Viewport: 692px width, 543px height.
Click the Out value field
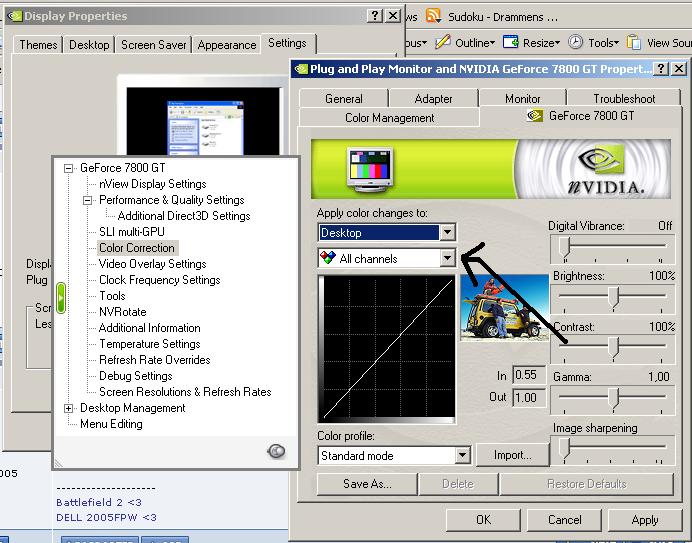pos(529,398)
